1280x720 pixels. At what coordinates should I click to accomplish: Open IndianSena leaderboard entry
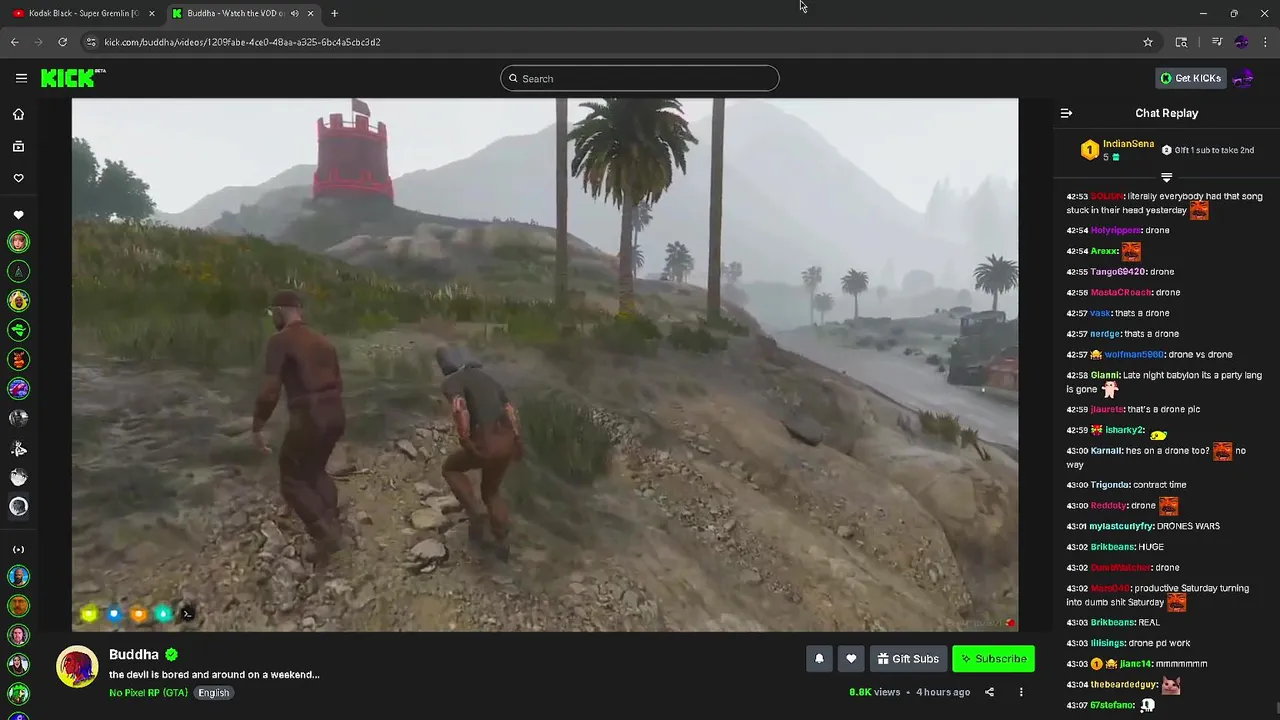click(x=1117, y=150)
